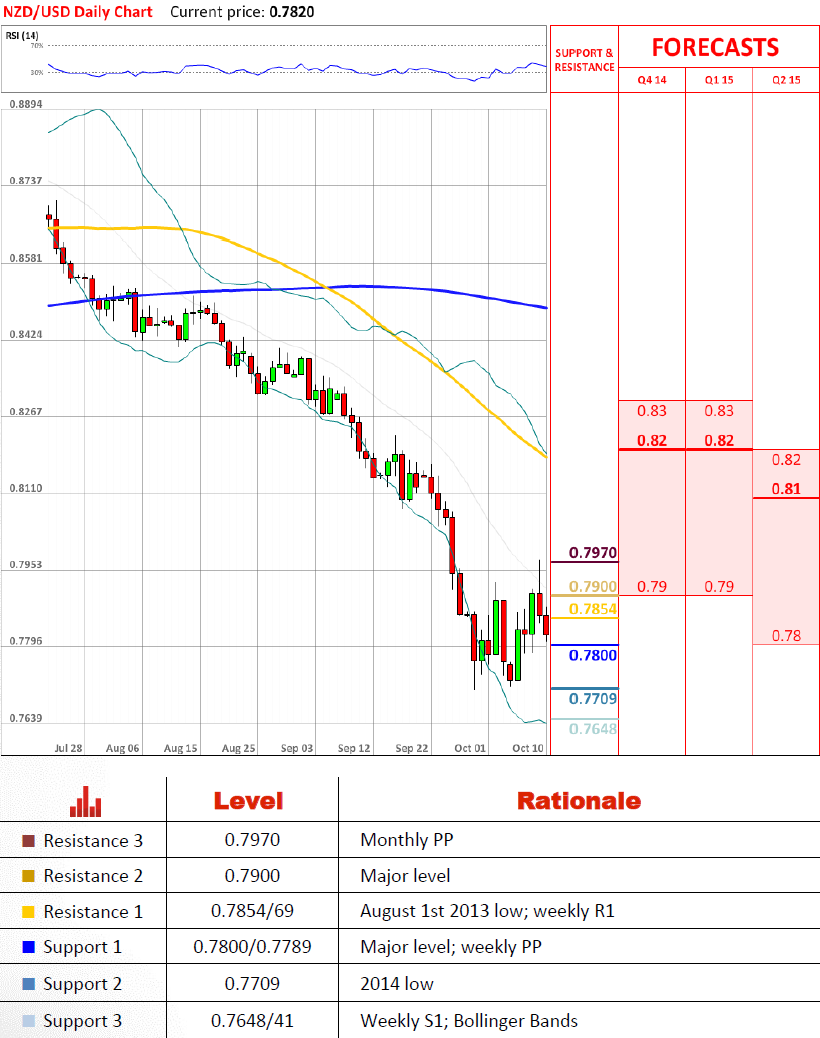This screenshot has height=1038, width=820.
Task: Click the 'Level' table column header
Action: (248, 801)
